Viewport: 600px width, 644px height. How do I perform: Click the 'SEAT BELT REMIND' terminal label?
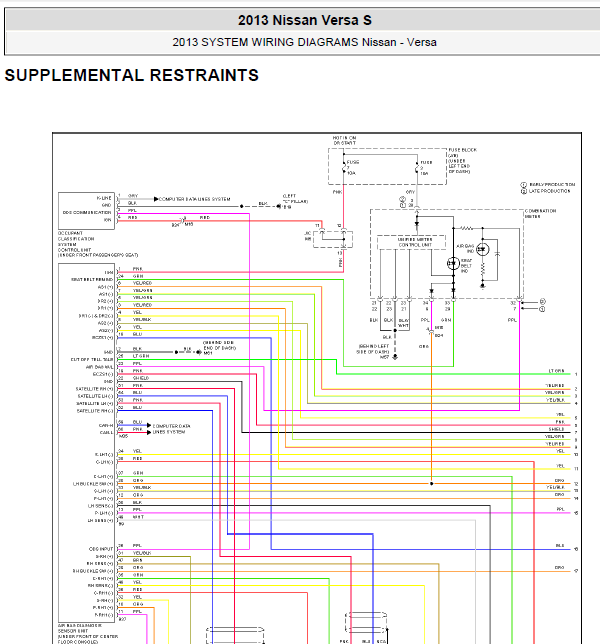coord(92,279)
